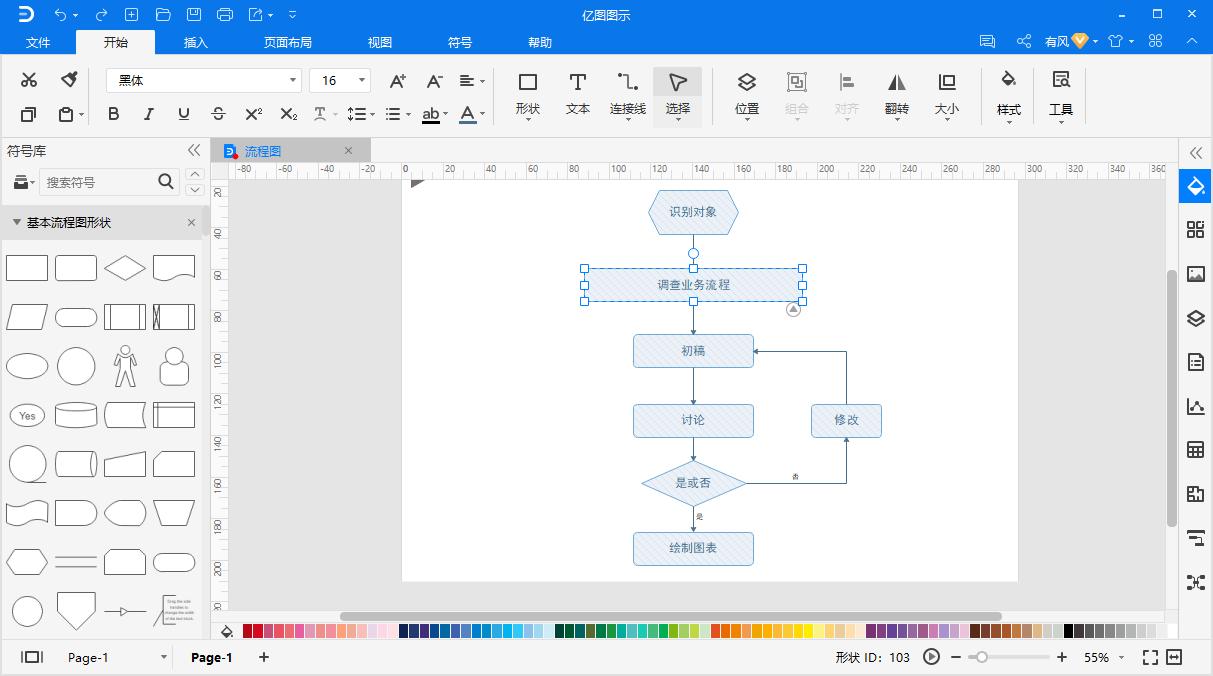
Task: Click the Format Painter brush icon
Action: (x=69, y=80)
